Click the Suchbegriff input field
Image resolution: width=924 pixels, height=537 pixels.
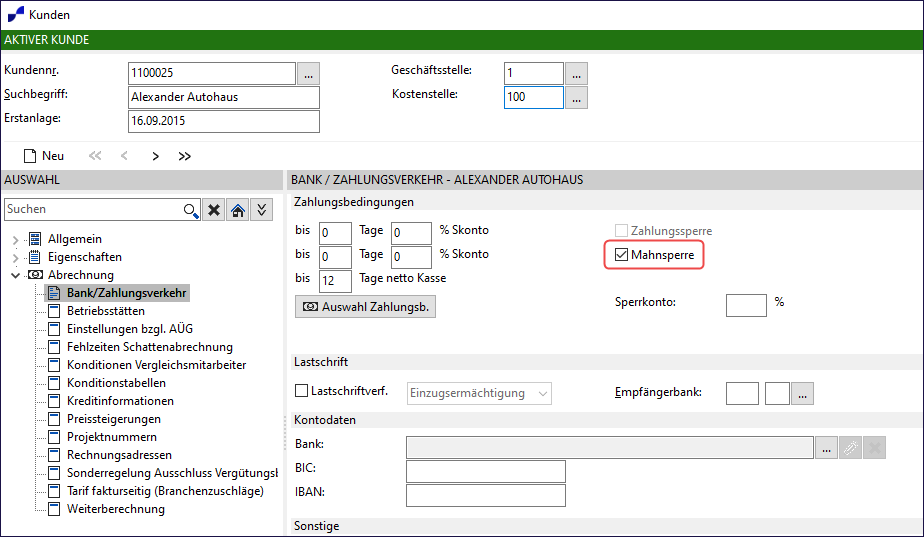pyautogui.click(x=224, y=97)
